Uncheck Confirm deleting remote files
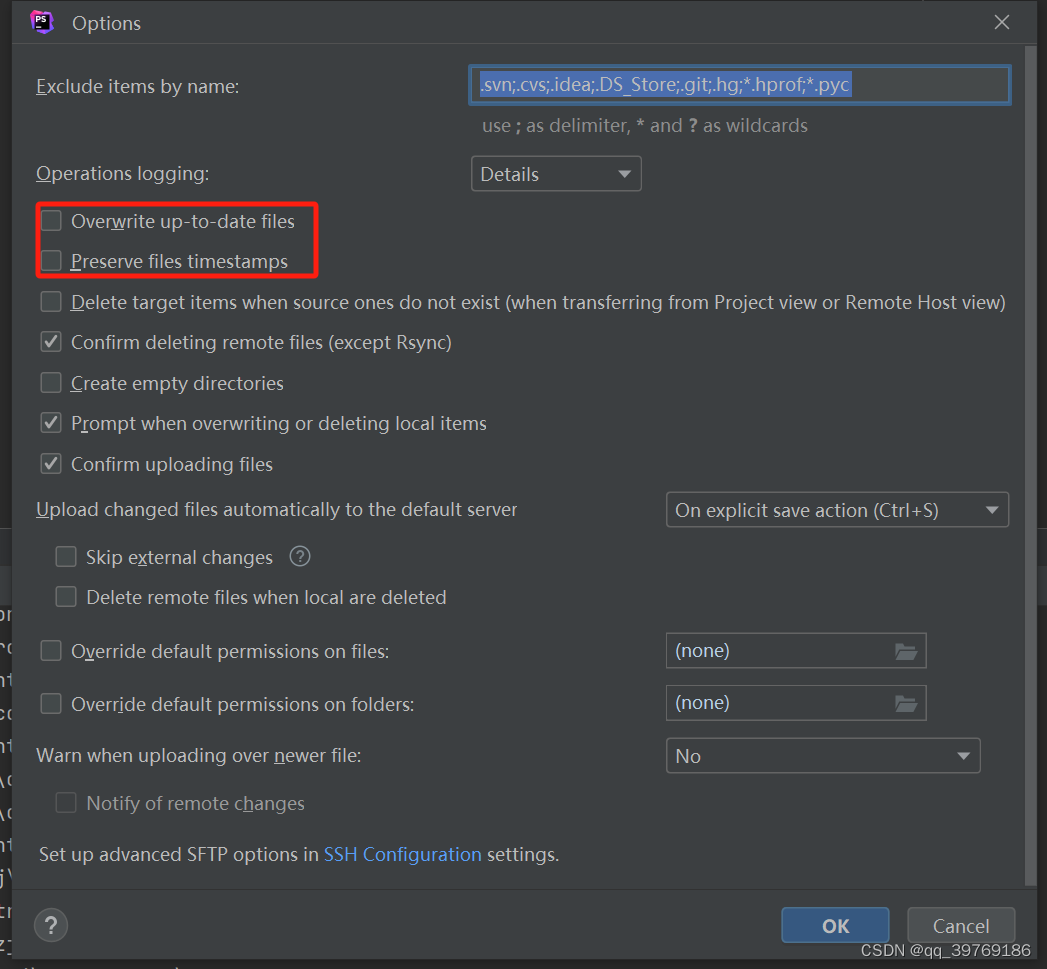 tap(50, 342)
